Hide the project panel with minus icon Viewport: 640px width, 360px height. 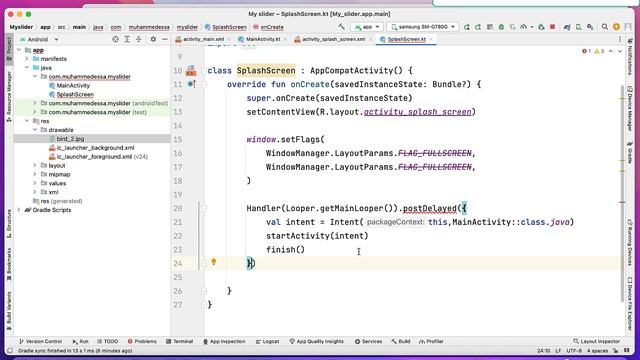pyautogui.click(x=164, y=39)
